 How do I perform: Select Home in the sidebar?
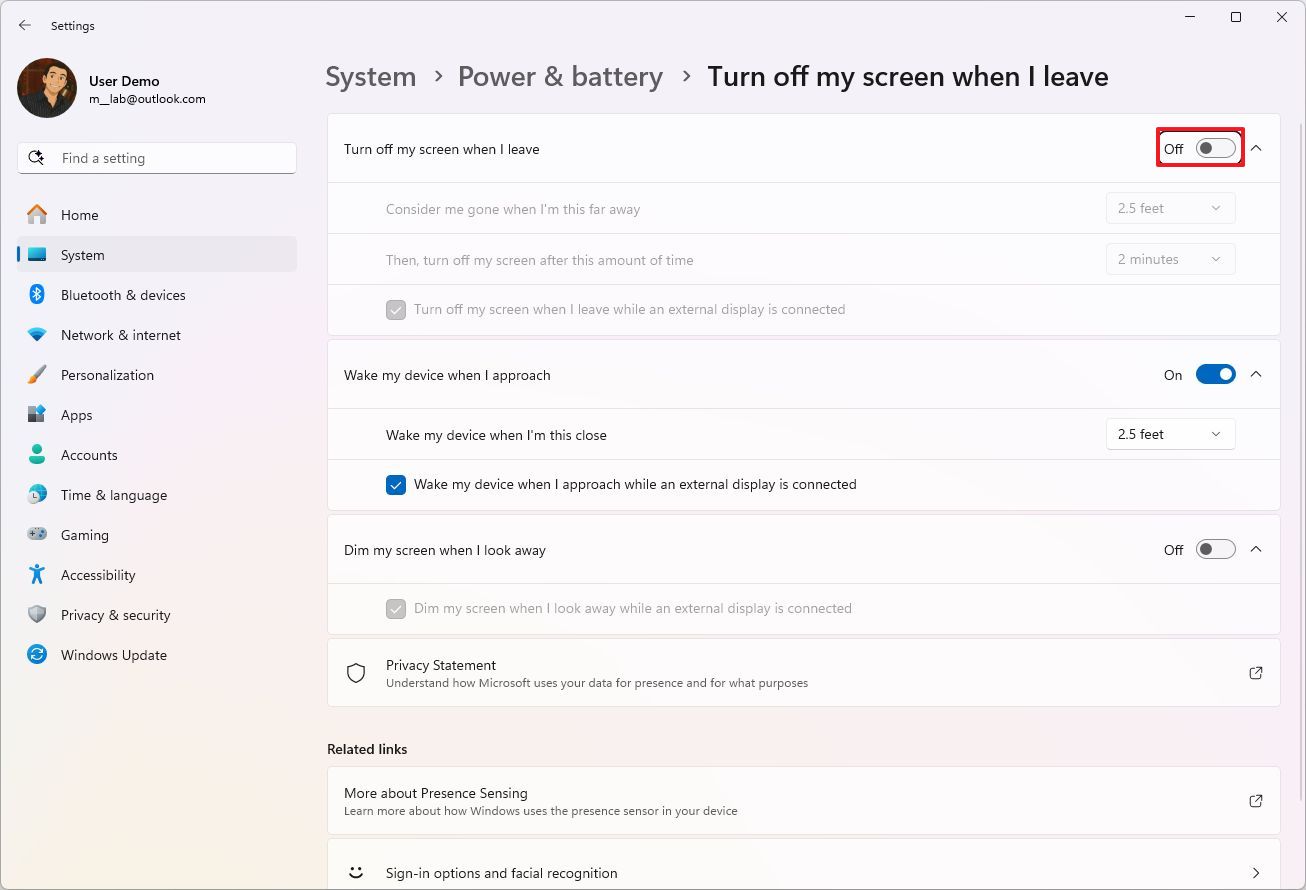point(79,214)
